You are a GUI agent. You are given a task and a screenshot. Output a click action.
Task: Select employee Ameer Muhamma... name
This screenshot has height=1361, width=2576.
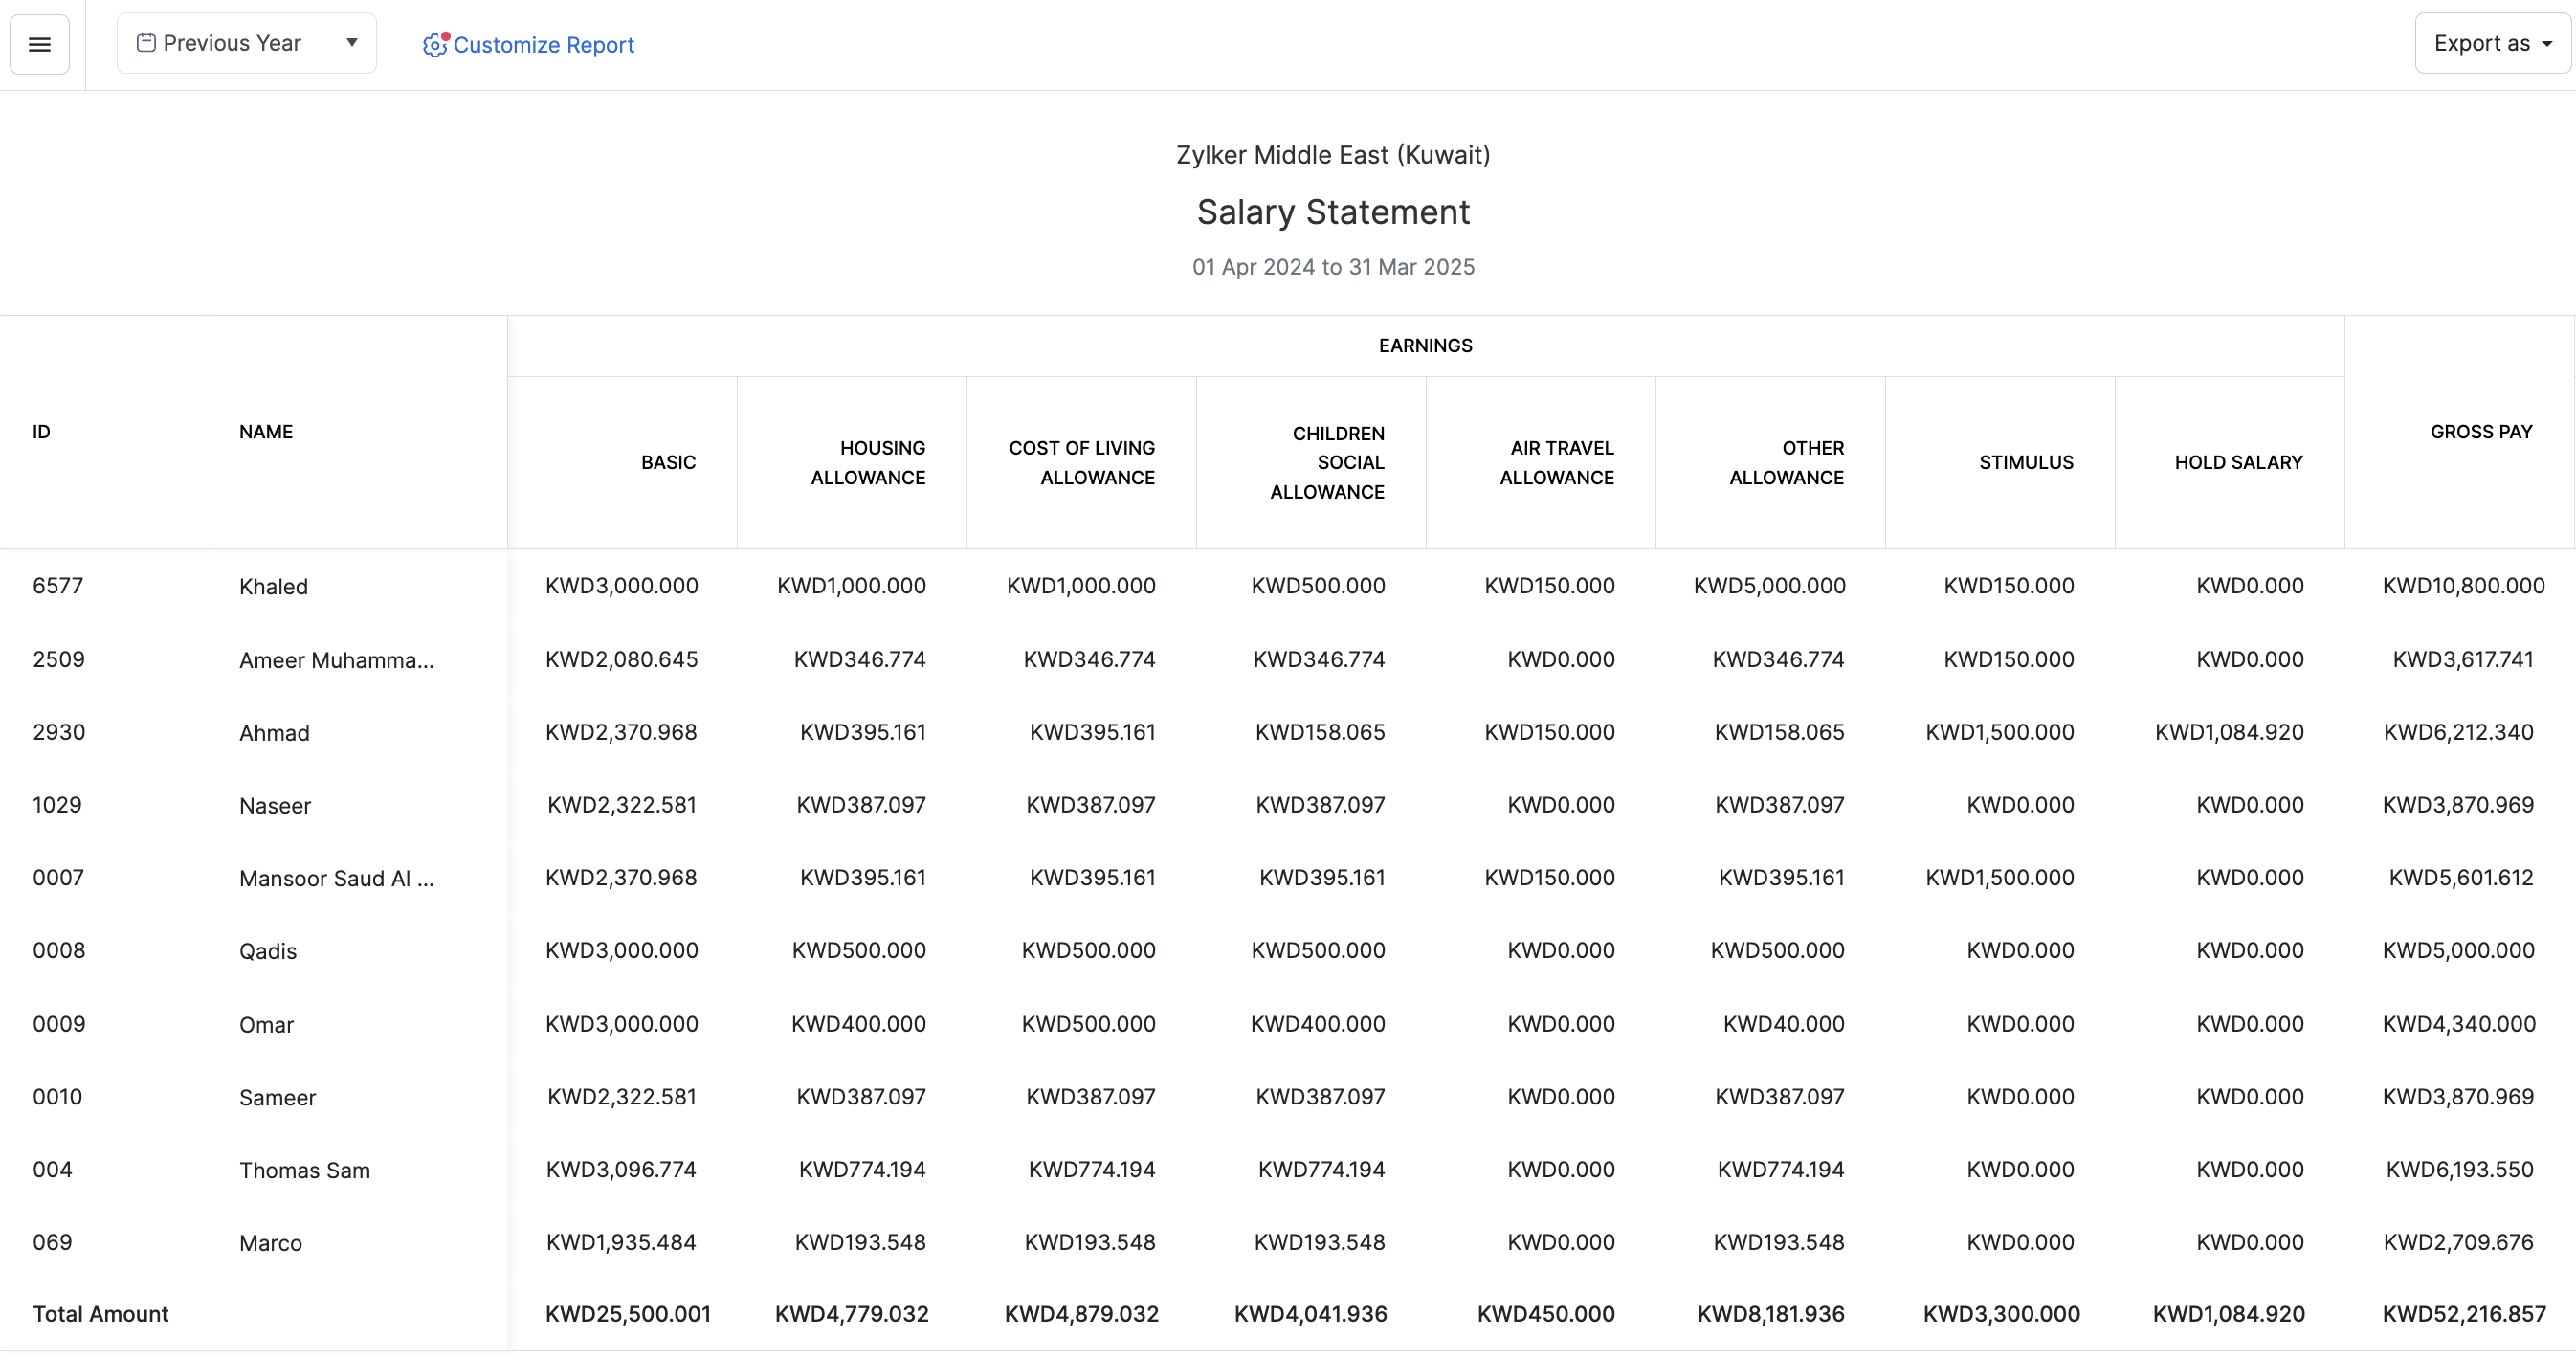(x=336, y=660)
